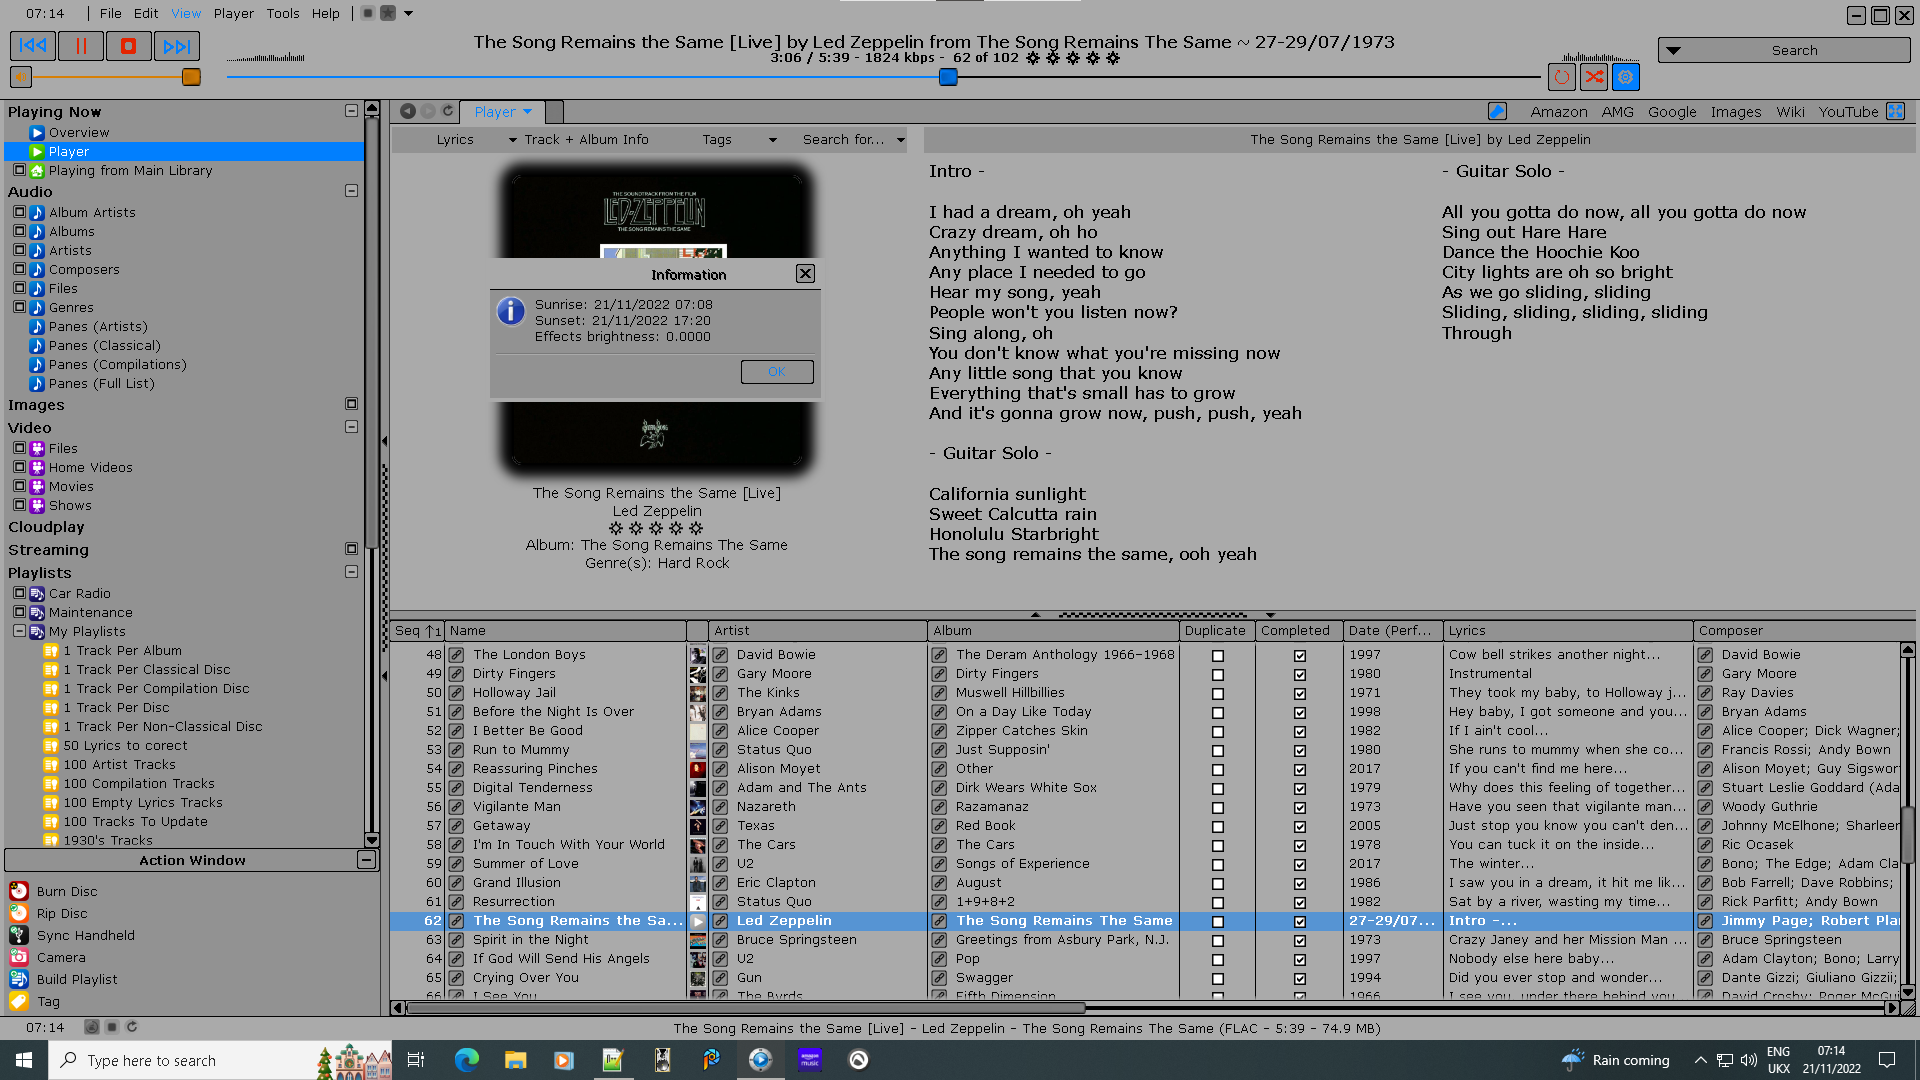The image size is (1920, 1080).
Task: Click the pin icon left of Amazon
Action: point(1497,111)
